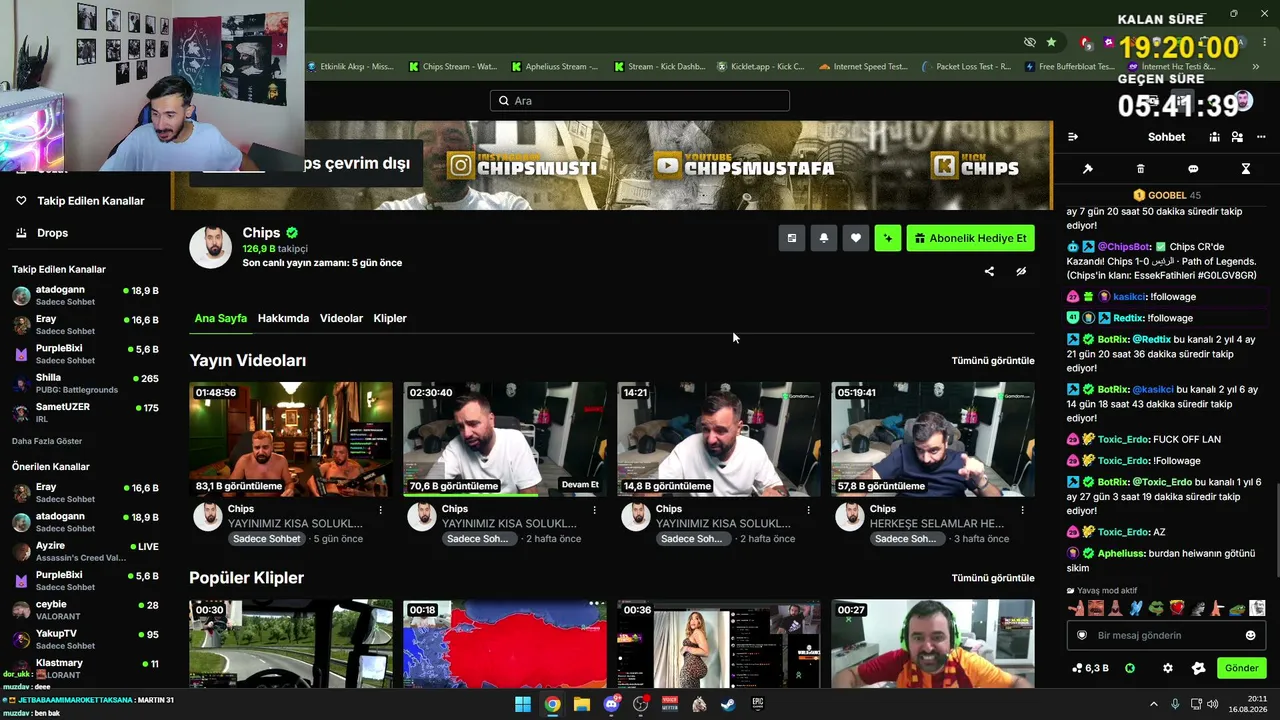Click the Bir mesaj gönderin chat input
The height and width of the screenshot is (720, 1280).
click(1166, 635)
